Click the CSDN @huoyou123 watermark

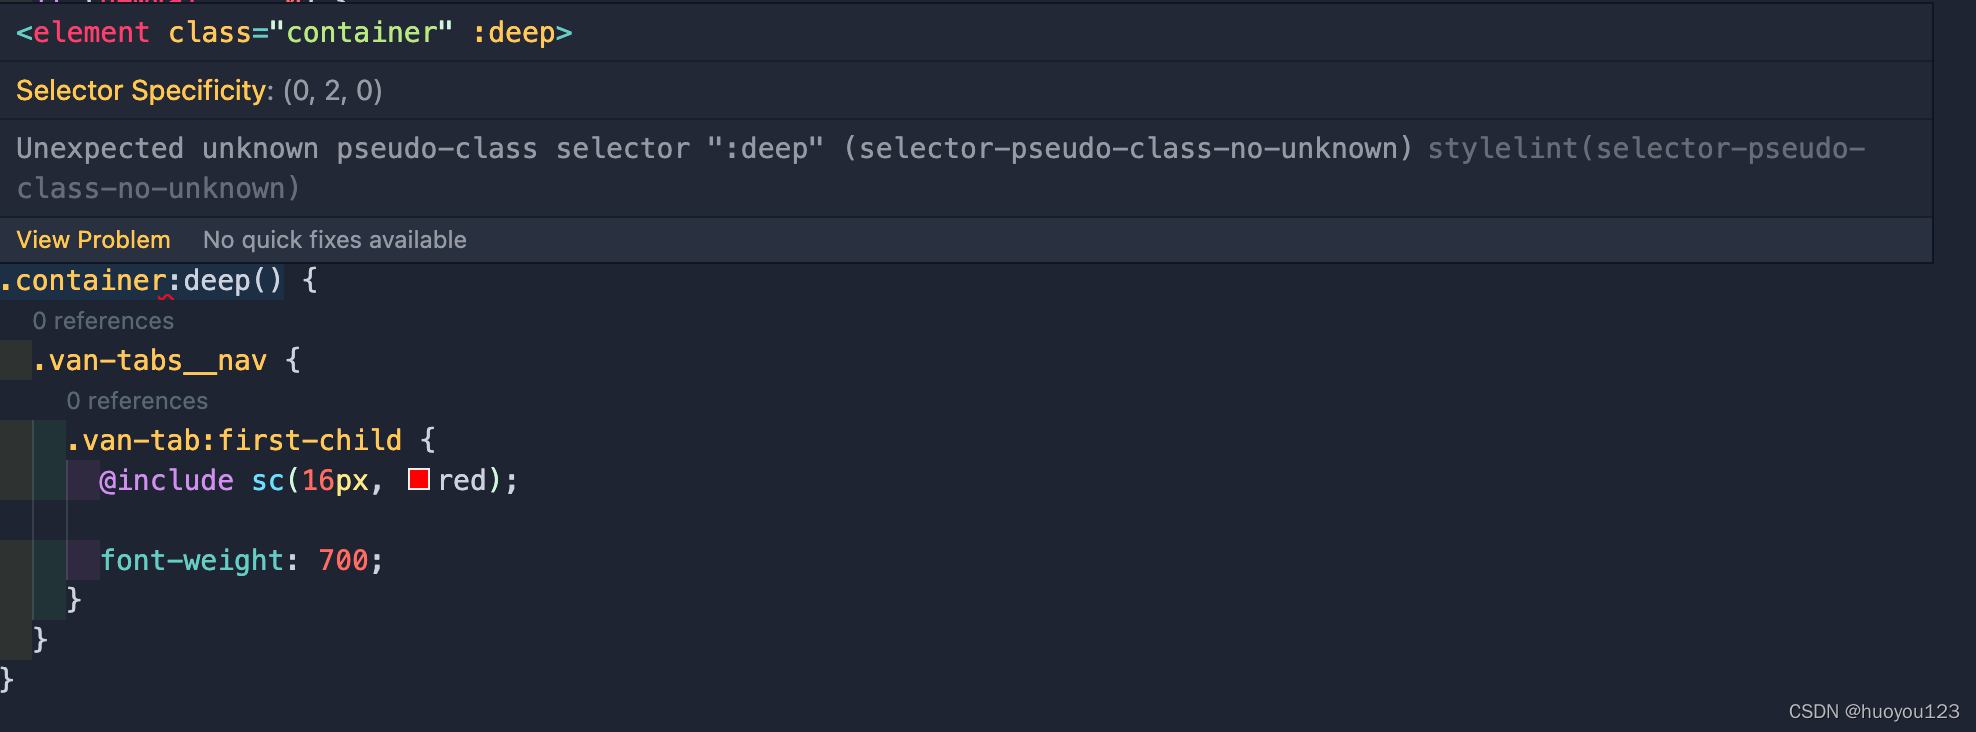(1878, 711)
